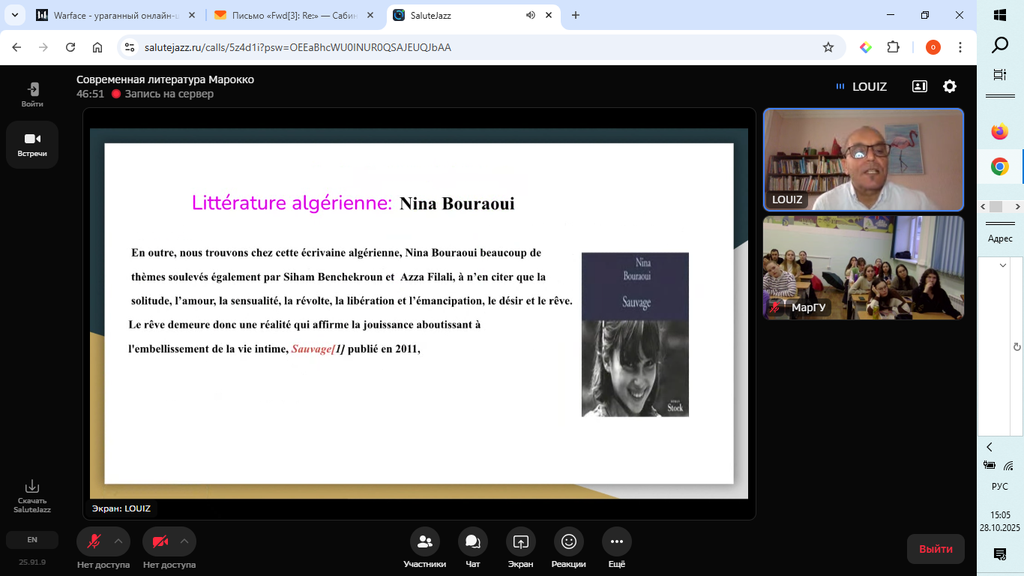Open the Реакции reactions picker

tap(568, 542)
